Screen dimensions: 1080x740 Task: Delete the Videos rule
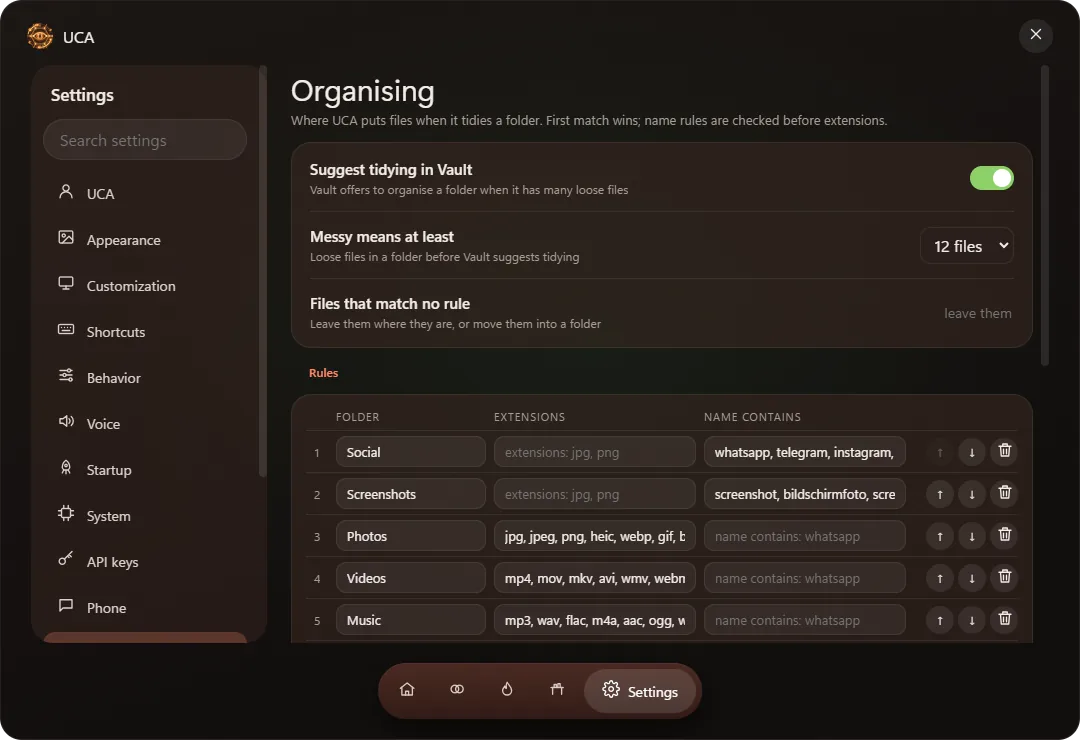click(x=1005, y=577)
